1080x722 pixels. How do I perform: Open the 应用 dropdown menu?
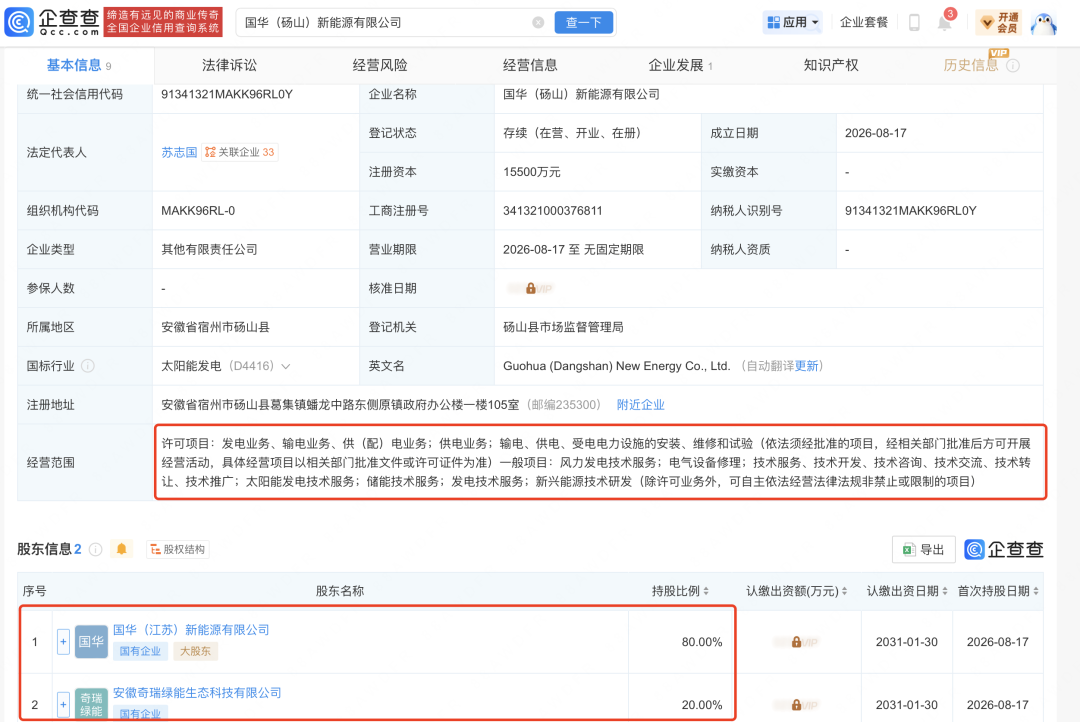(793, 23)
